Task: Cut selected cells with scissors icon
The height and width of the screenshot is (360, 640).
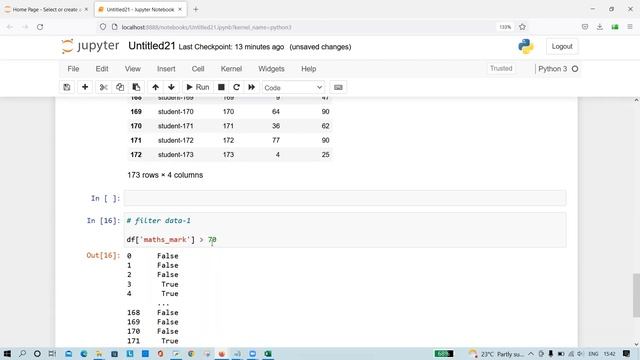Action: tap(103, 87)
